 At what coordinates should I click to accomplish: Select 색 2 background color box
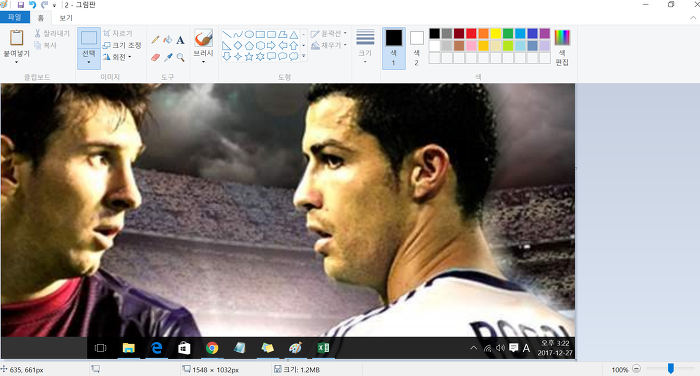[x=417, y=48]
